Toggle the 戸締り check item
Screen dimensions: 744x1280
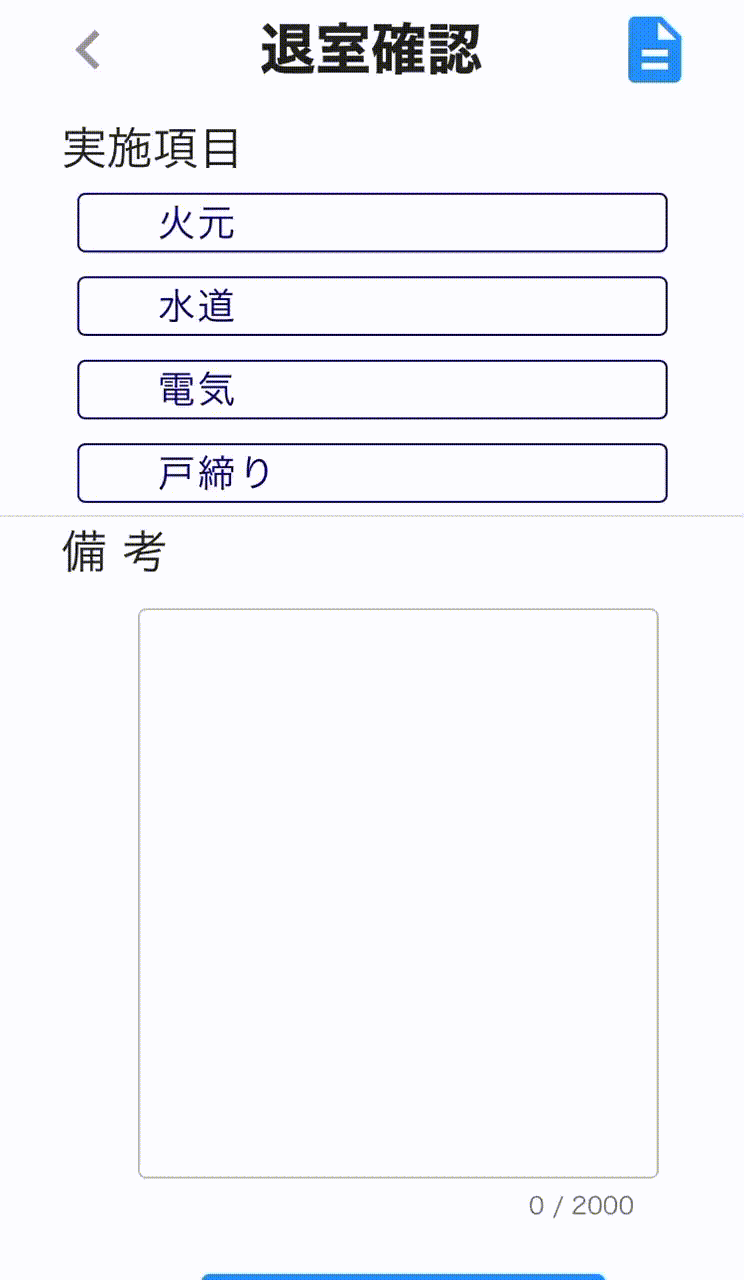tap(372, 473)
